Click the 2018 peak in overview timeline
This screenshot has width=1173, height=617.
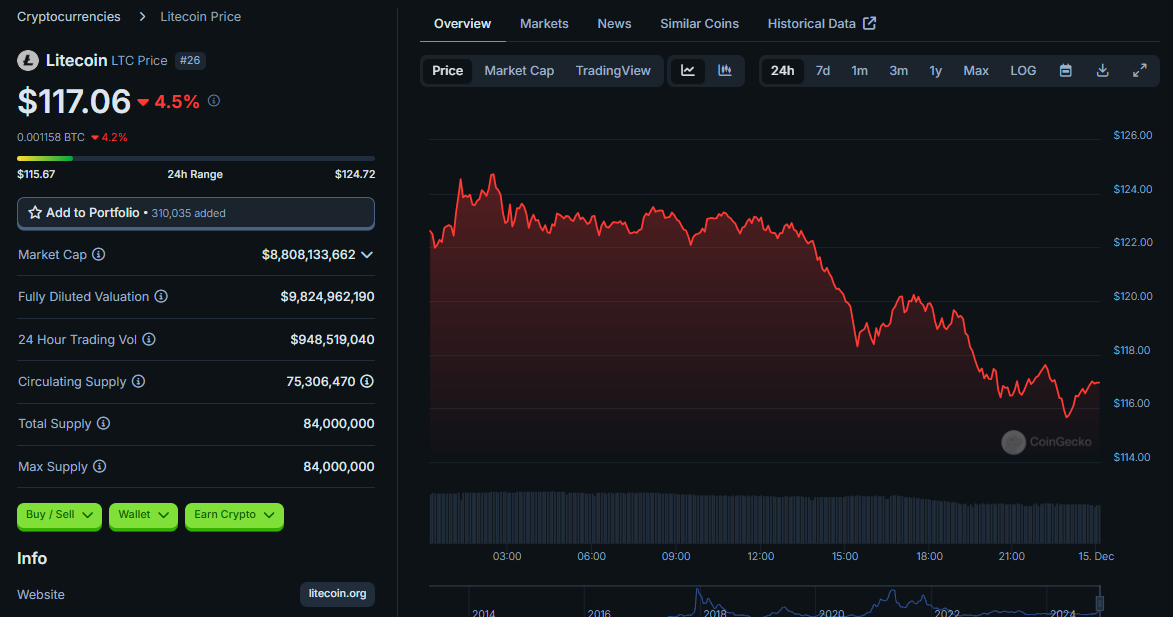coord(697,592)
